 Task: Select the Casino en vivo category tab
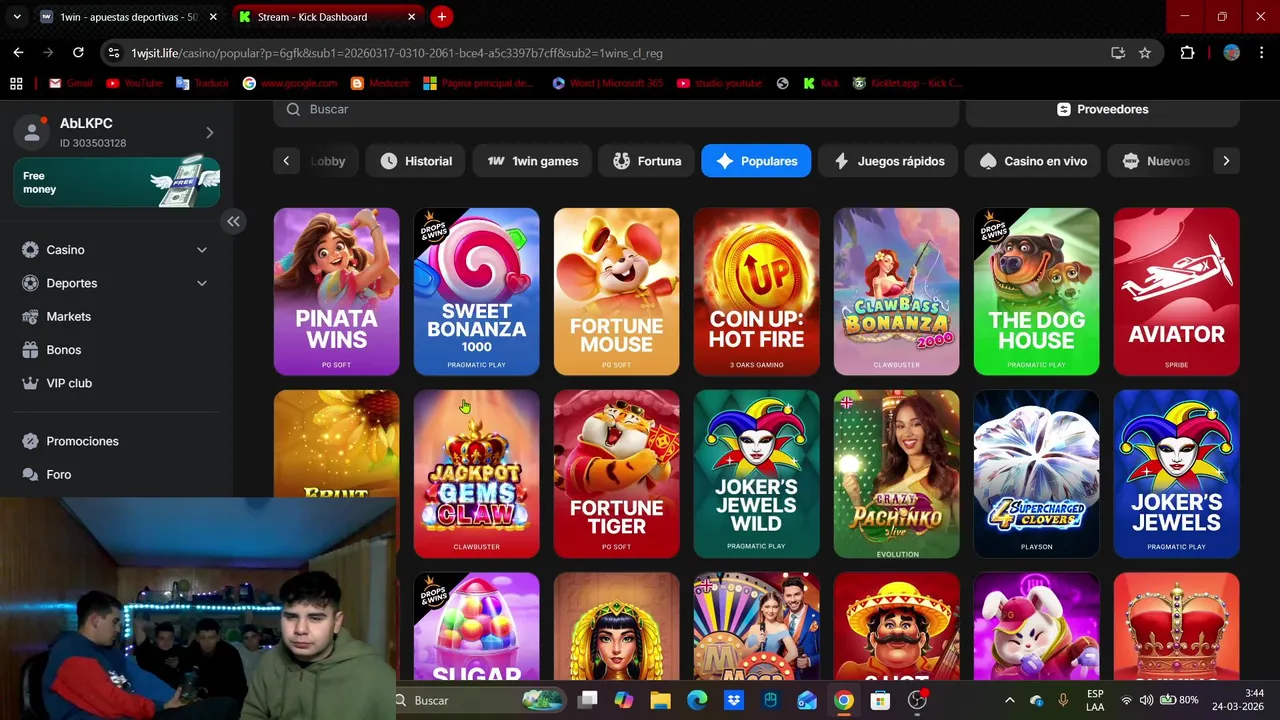[x=1034, y=161]
